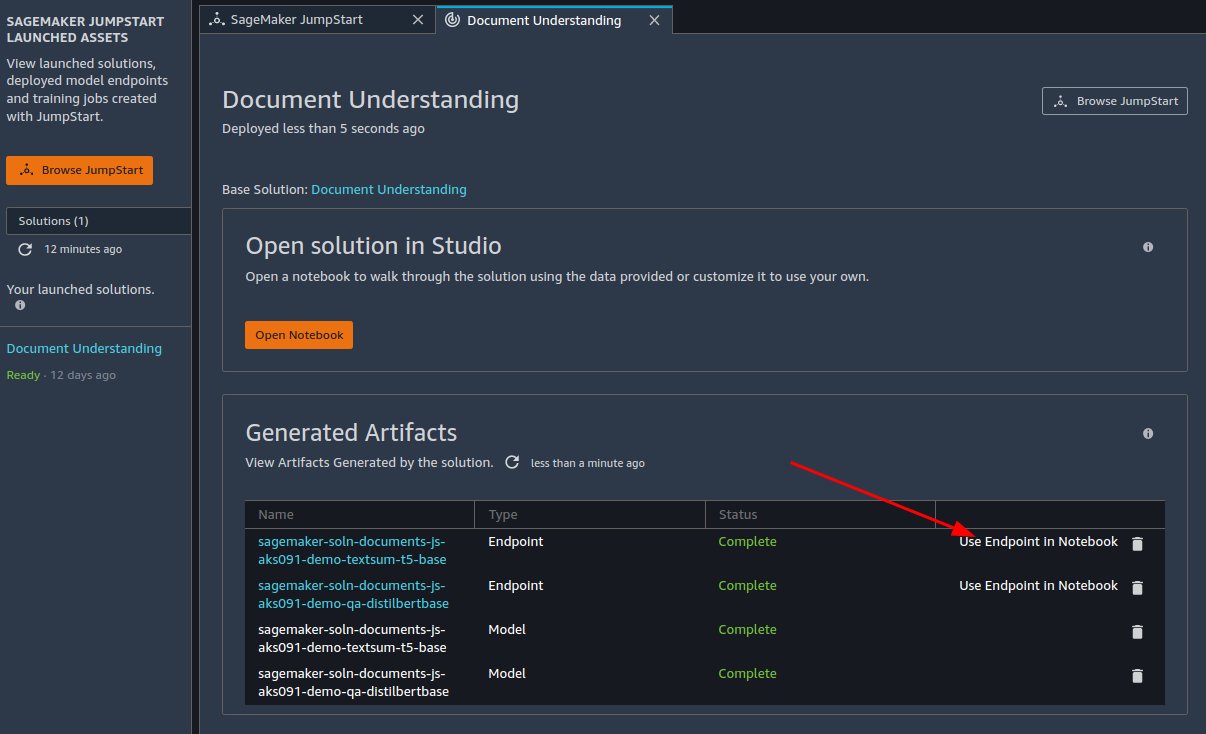Open the textsum-t5-base endpoint link

point(352,550)
